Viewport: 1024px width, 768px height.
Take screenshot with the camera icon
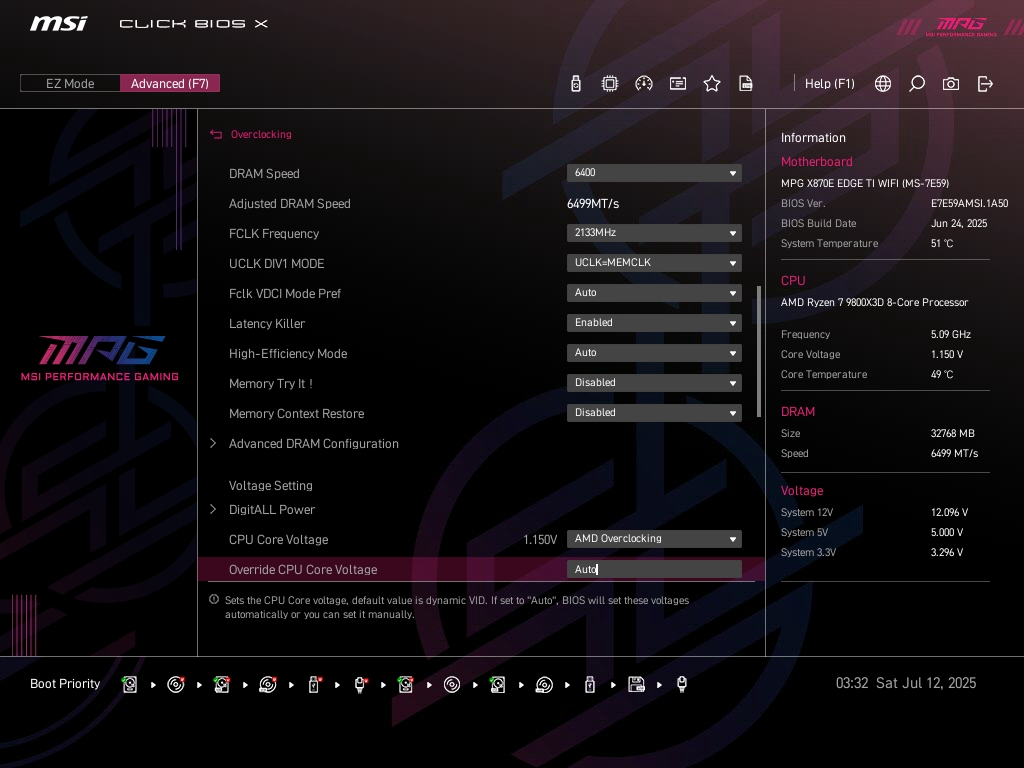coord(951,84)
